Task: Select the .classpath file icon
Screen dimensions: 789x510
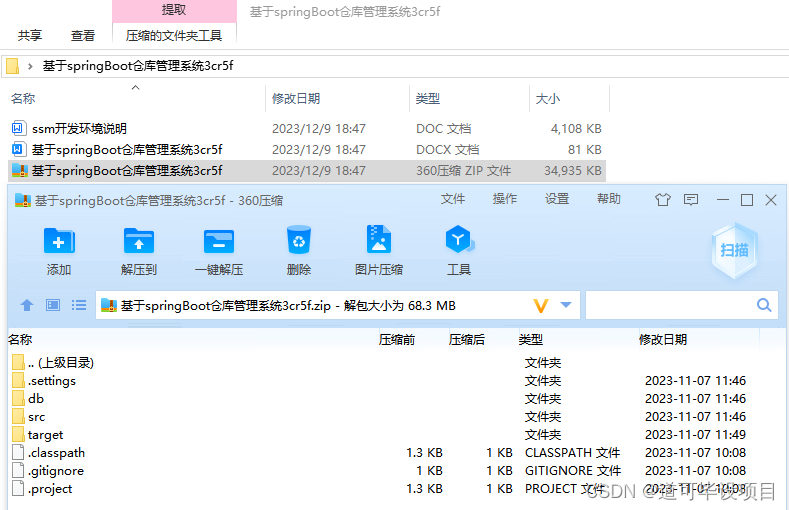Action: coord(18,452)
